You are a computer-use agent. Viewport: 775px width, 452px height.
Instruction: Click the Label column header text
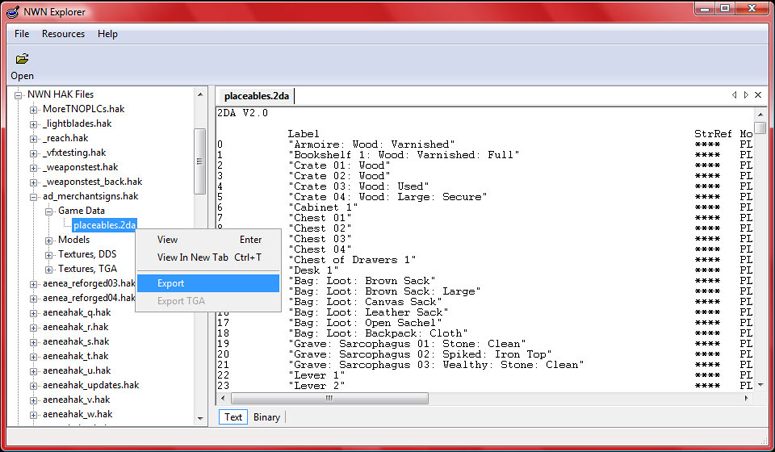(x=303, y=134)
